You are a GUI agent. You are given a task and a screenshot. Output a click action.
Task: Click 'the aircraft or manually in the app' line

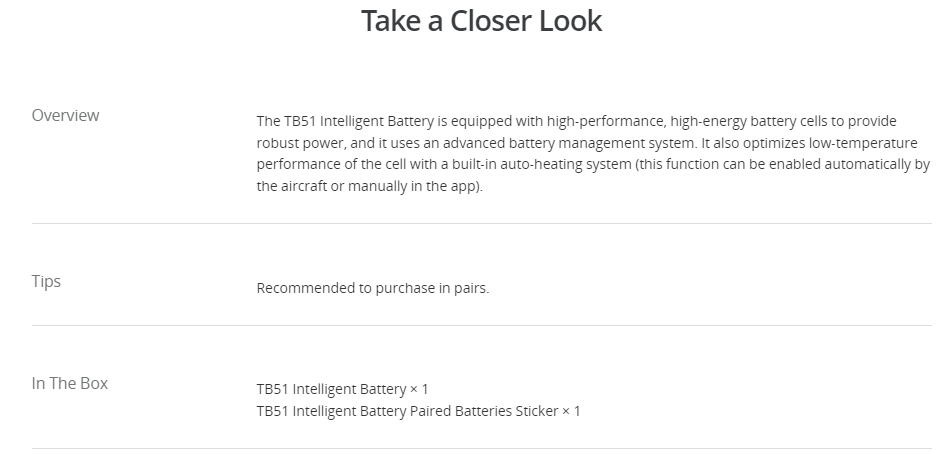(369, 186)
